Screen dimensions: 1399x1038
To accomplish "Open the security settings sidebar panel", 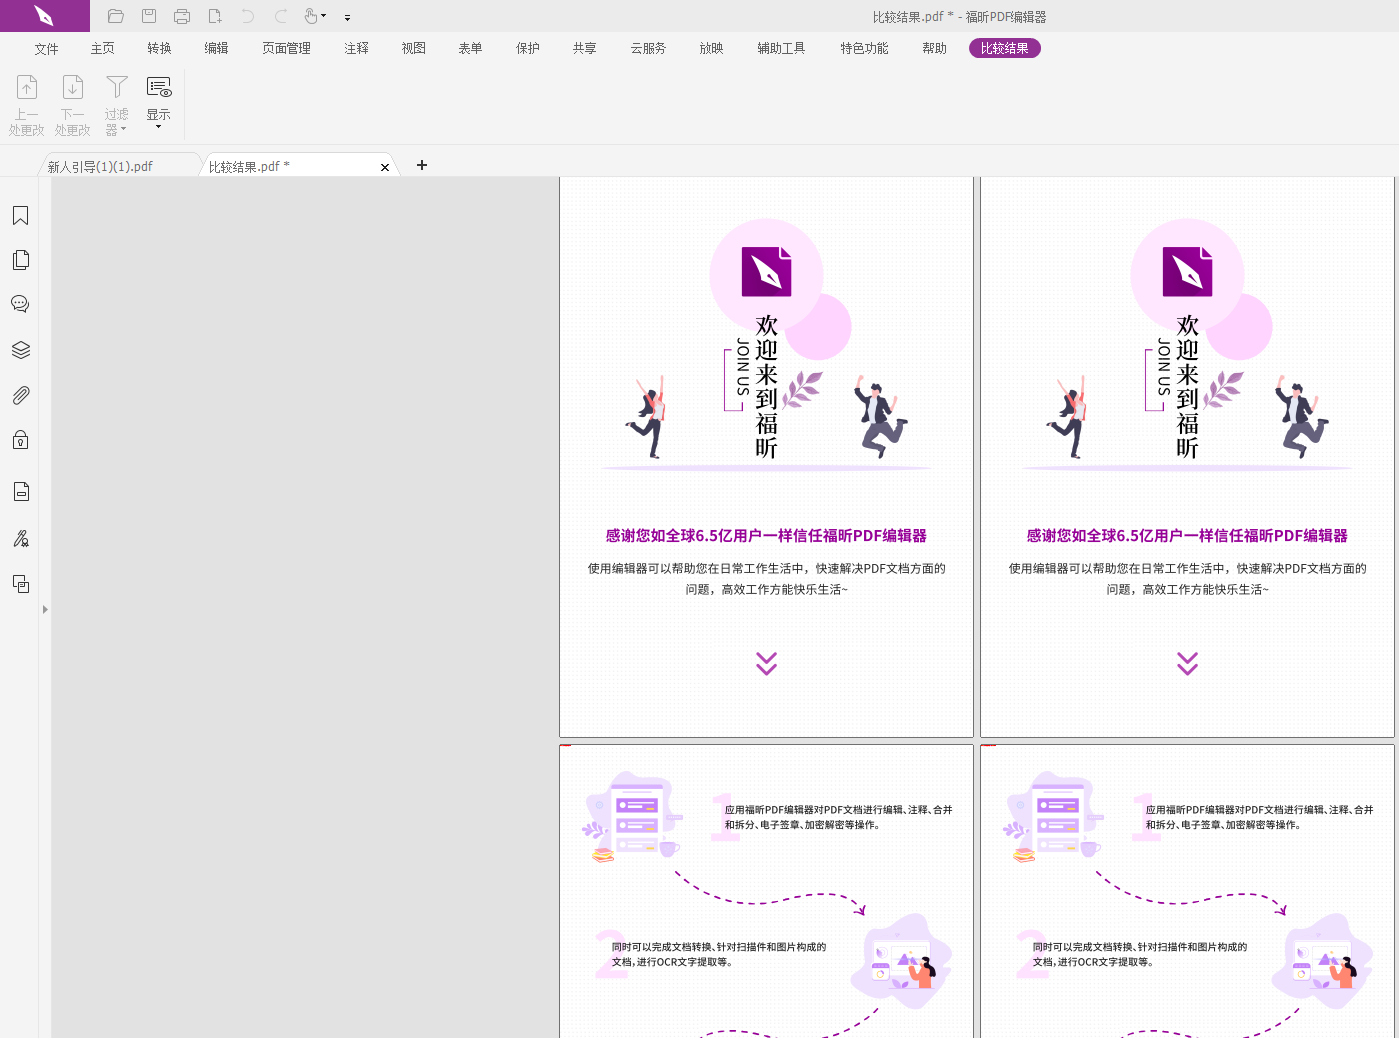I will [x=20, y=440].
